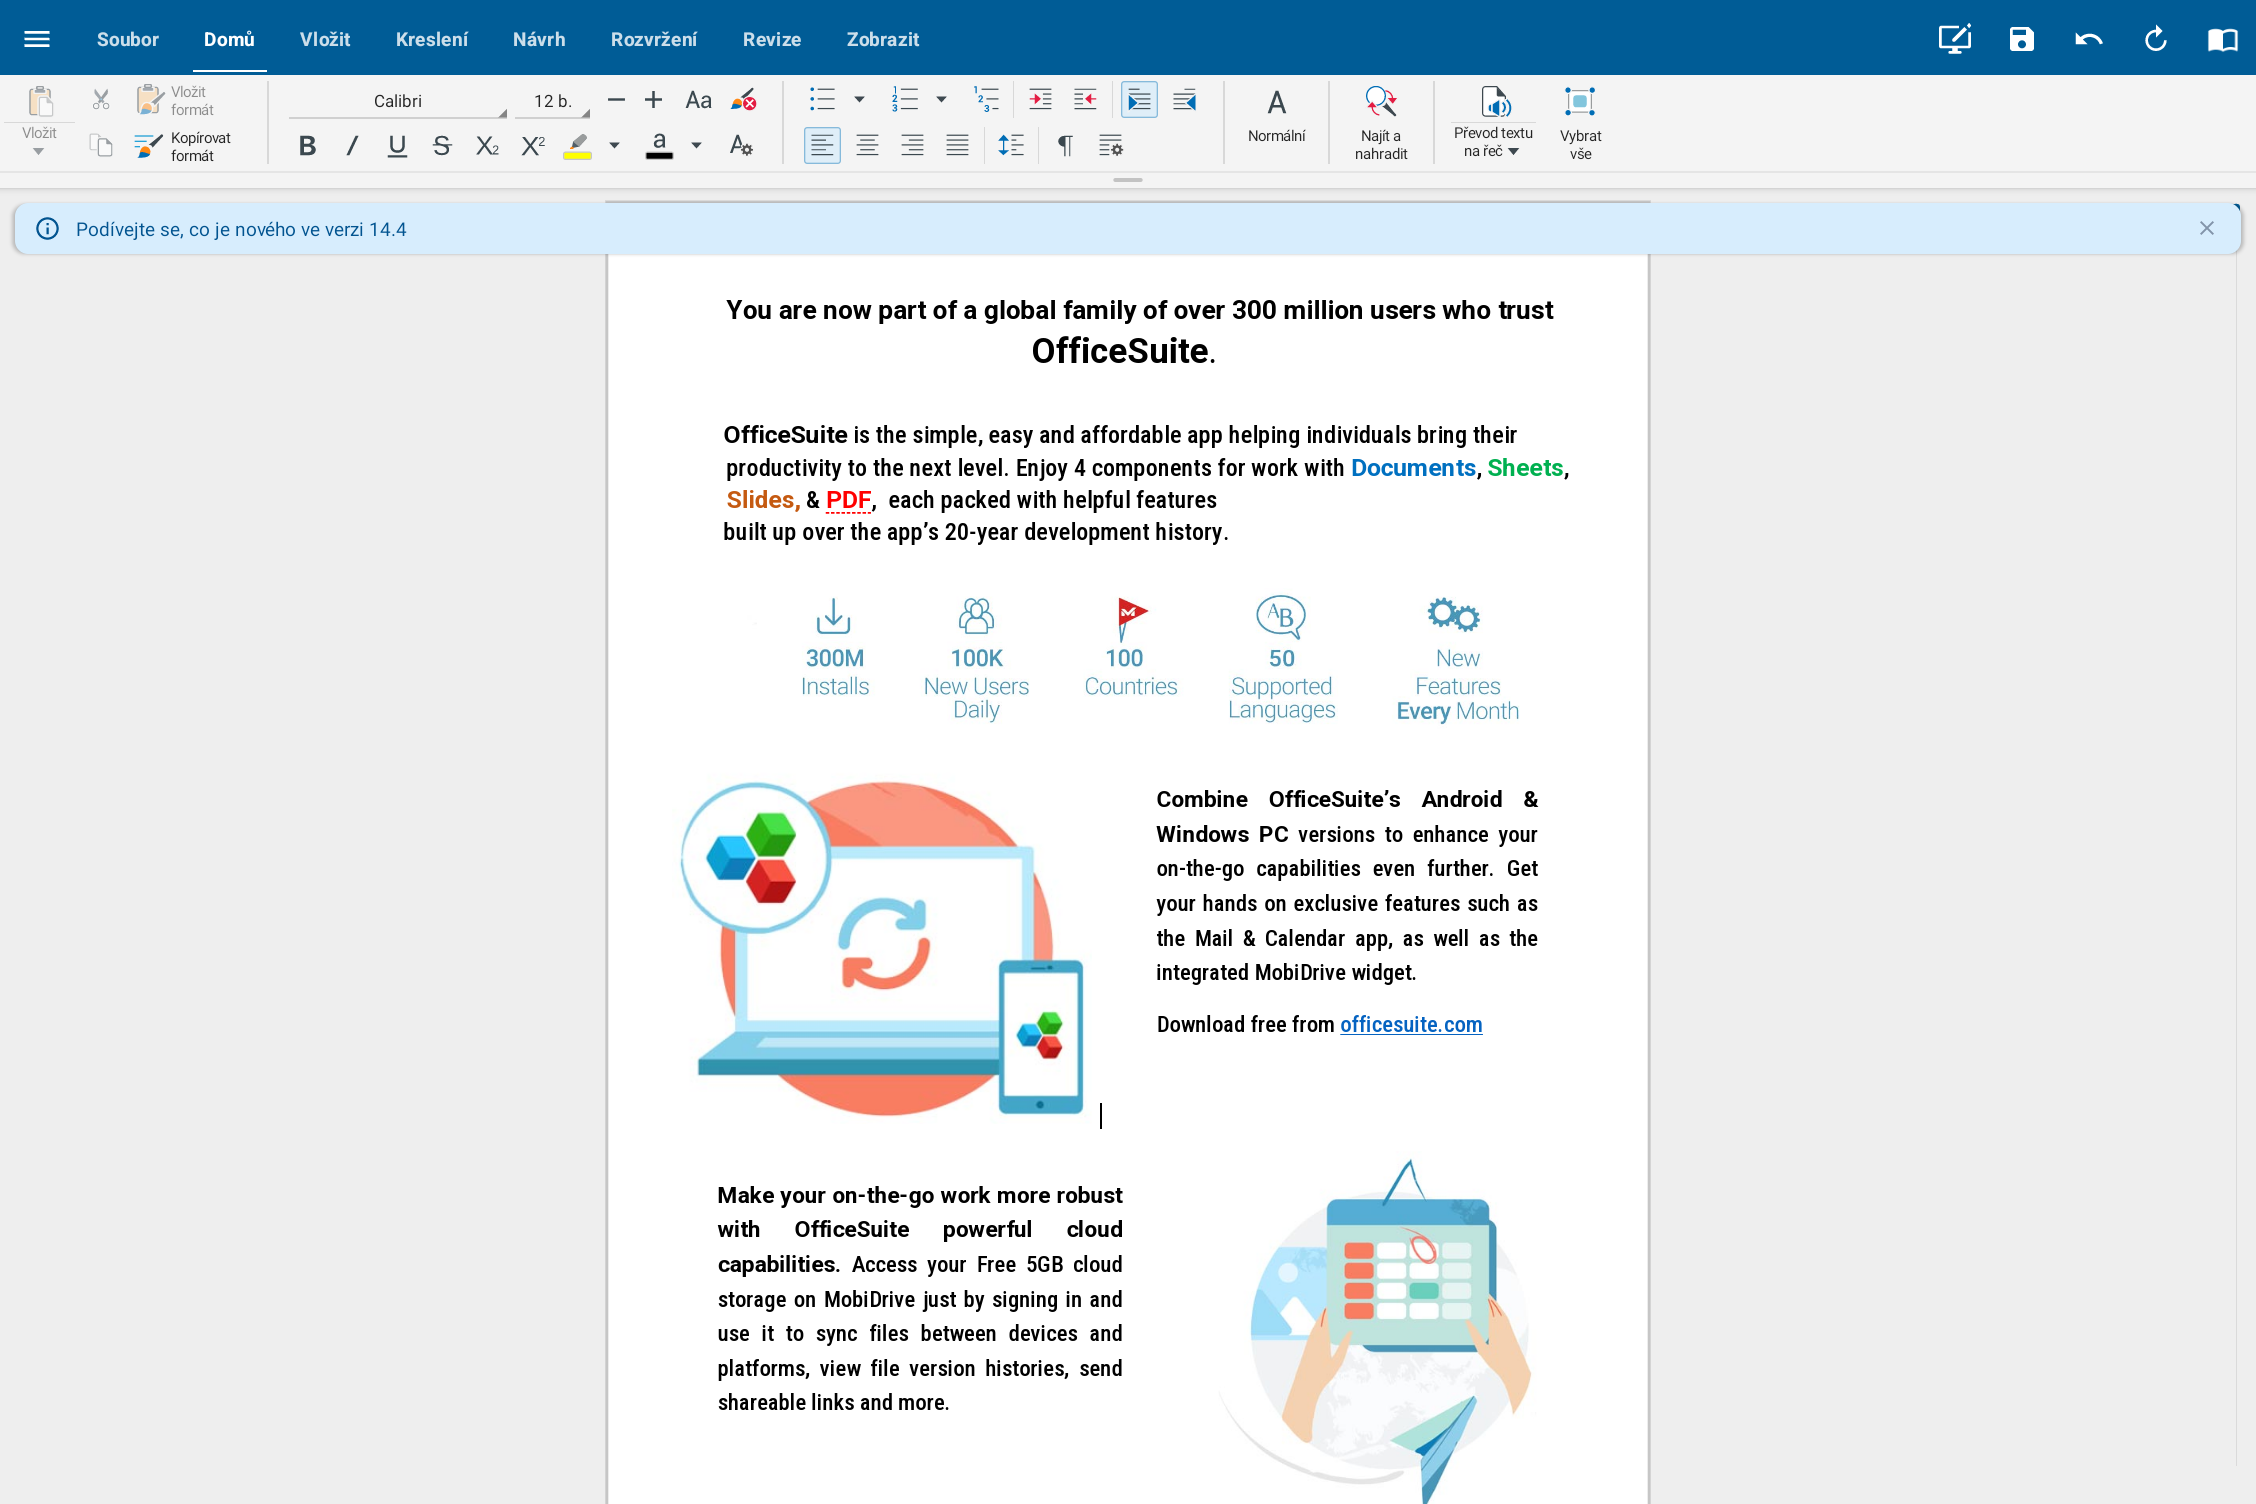Open reading view book icon
This screenshot has height=1504, width=2256.
2222,39
